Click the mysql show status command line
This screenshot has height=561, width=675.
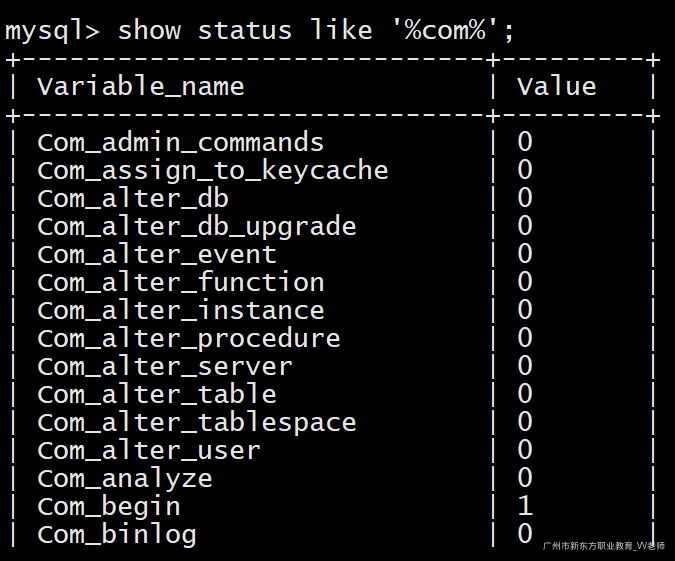(x=260, y=30)
